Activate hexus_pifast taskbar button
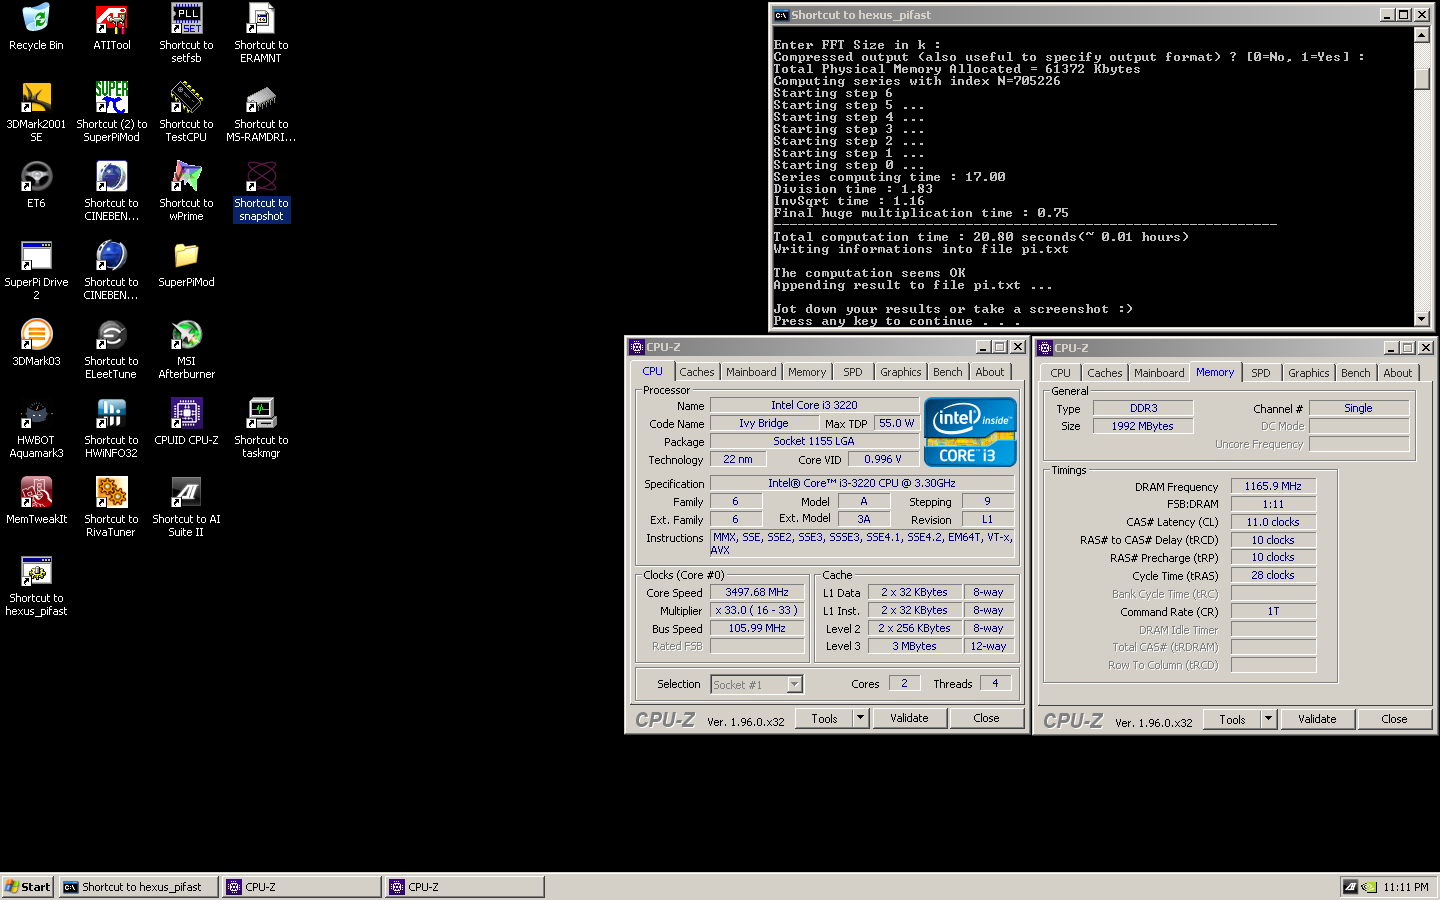This screenshot has width=1440, height=900. [x=138, y=887]
